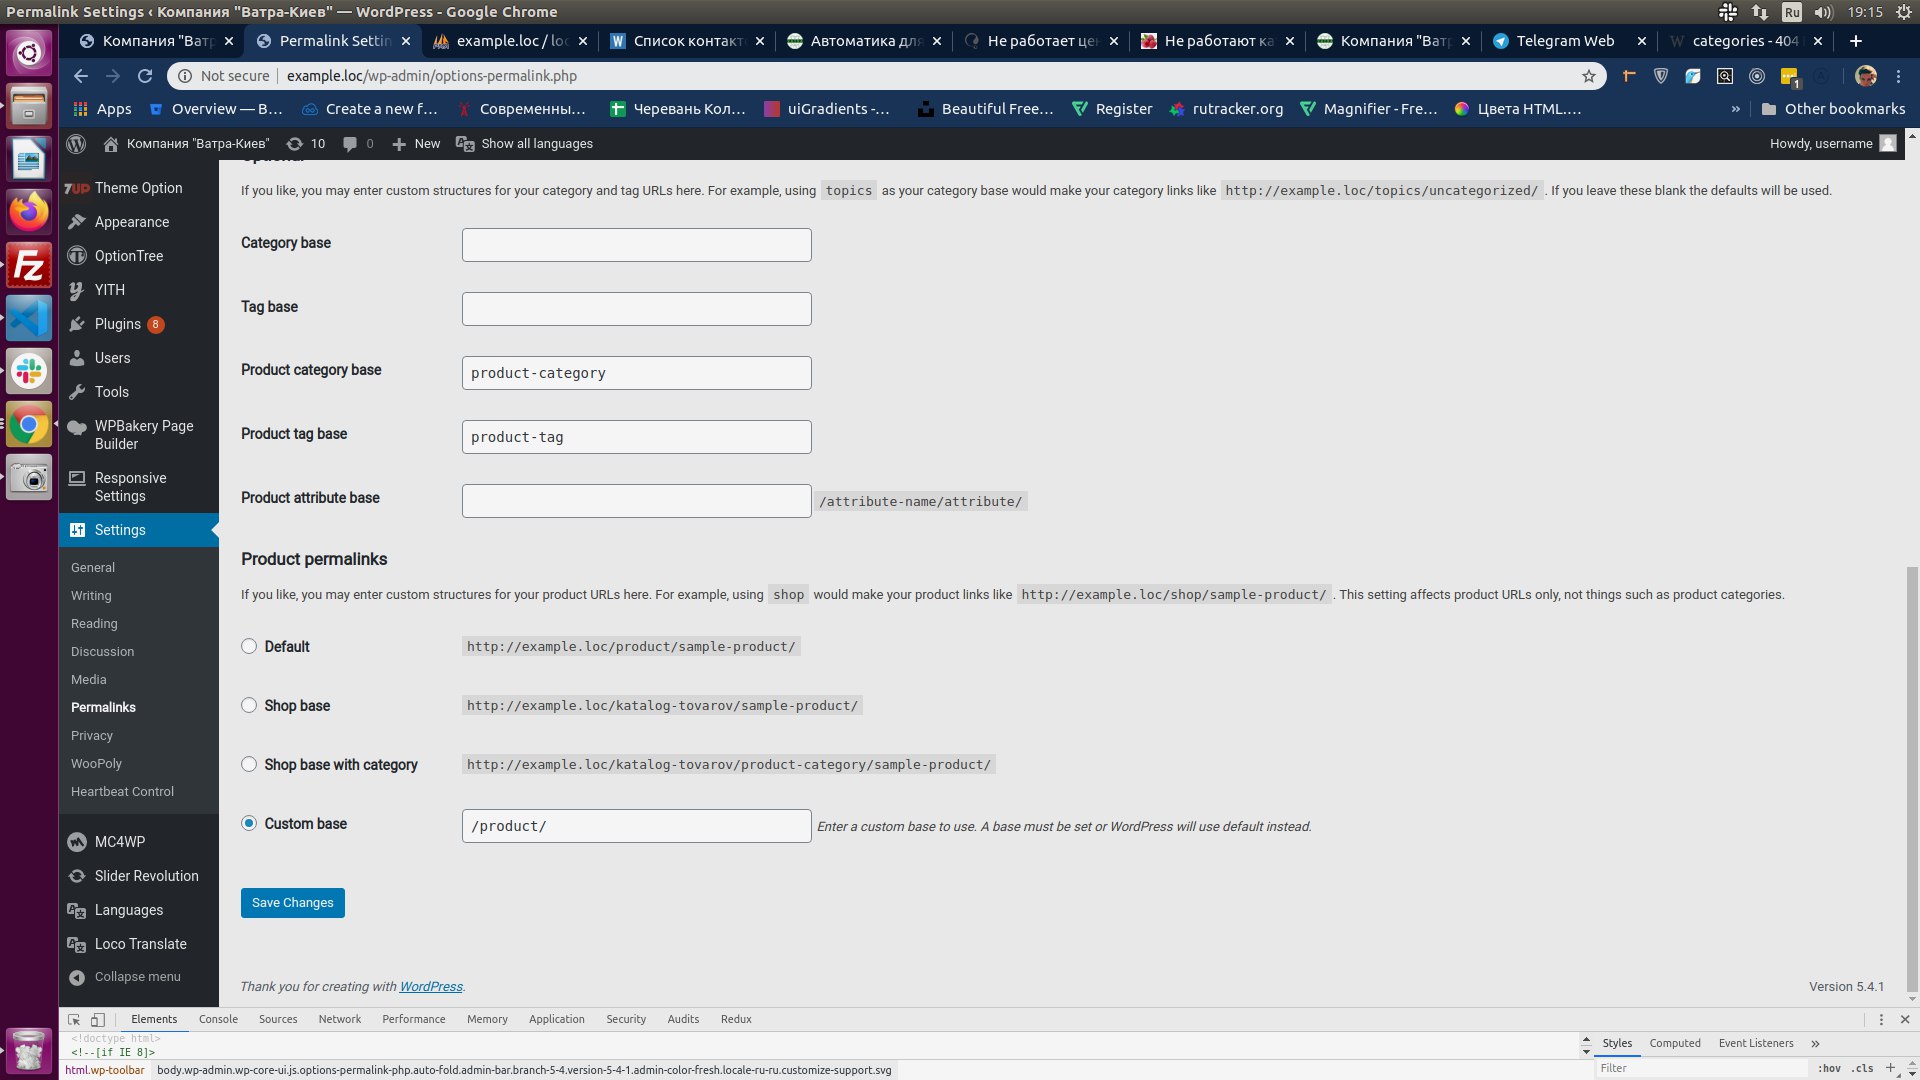Toggle the DevTools device toolbar icon
Image resolution: width=1920 pixels, height=1080 pixels.
[98, 1019]
